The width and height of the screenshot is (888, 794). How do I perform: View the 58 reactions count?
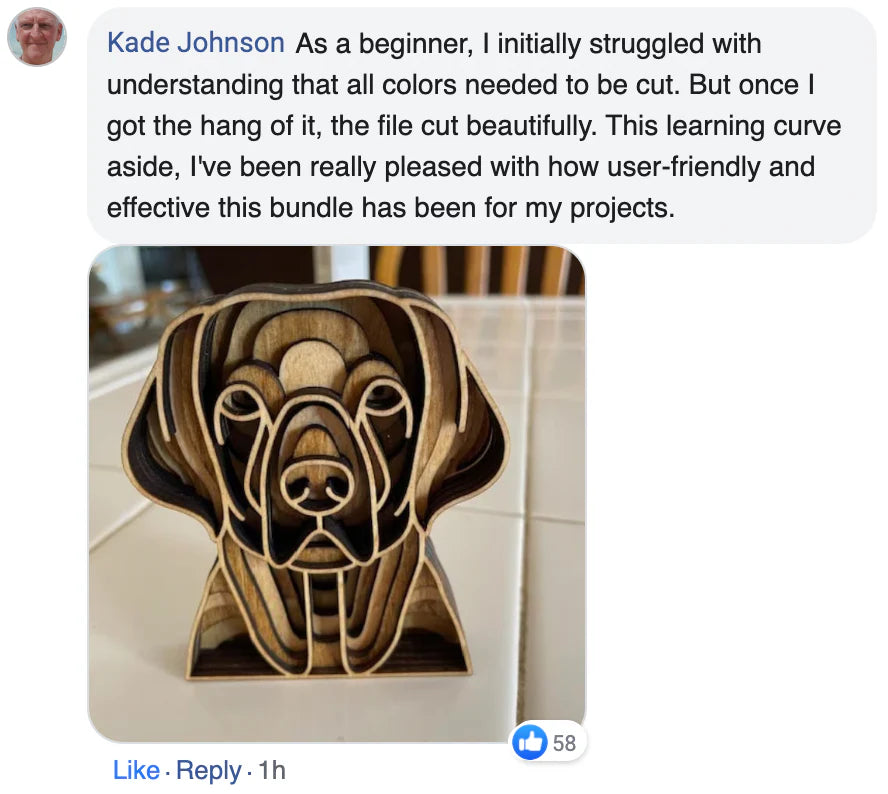(x=564, y=742)
